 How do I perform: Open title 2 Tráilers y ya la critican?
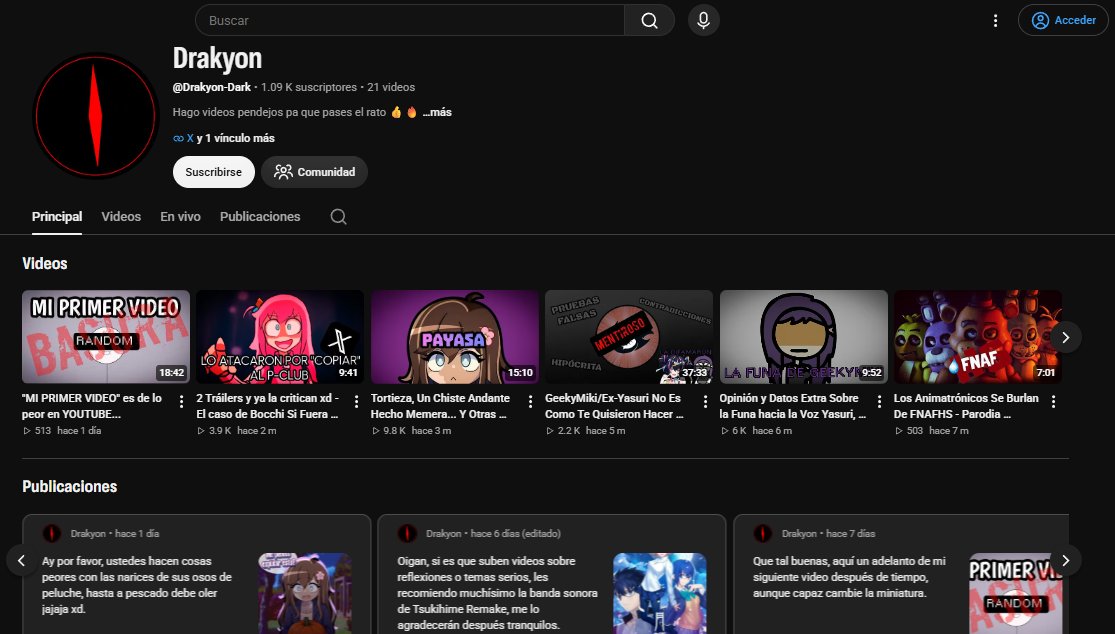pos(268,406)
